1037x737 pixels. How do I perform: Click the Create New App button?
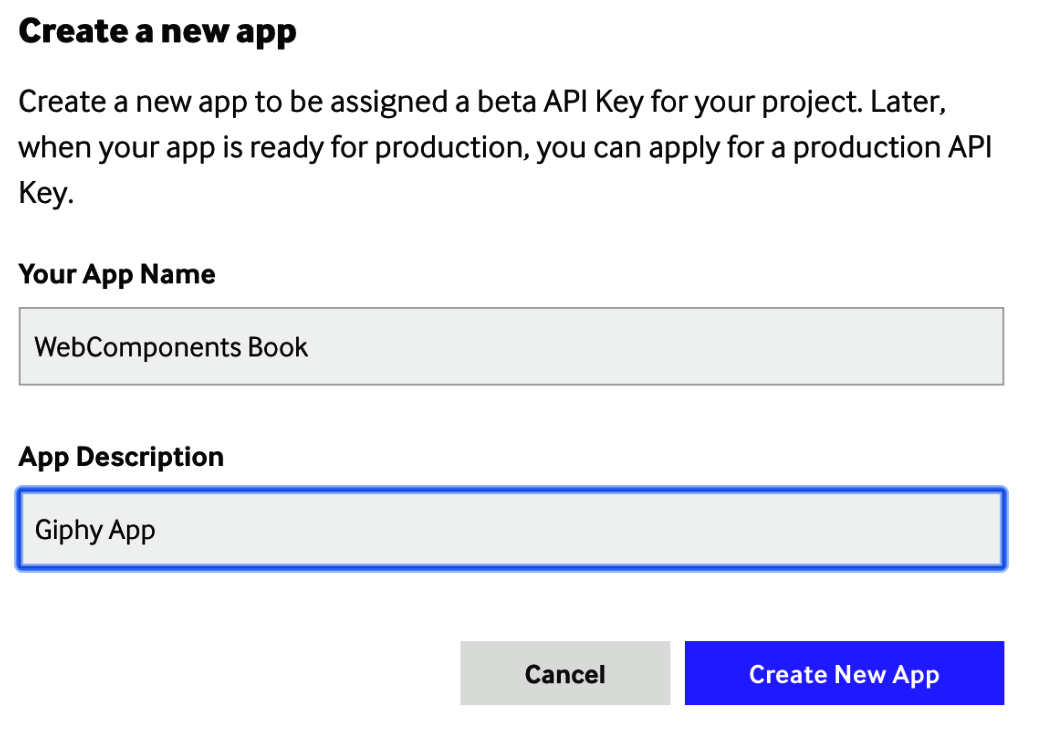click(x=843, y=674)
